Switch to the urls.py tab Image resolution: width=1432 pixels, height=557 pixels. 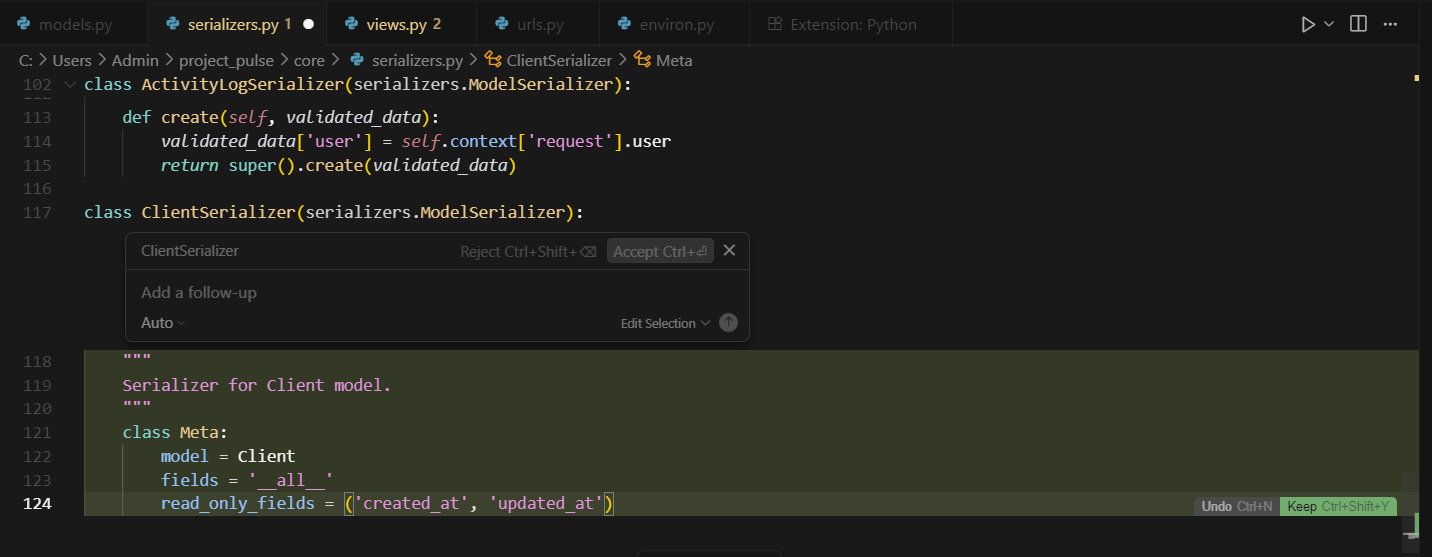pos(540,24)
